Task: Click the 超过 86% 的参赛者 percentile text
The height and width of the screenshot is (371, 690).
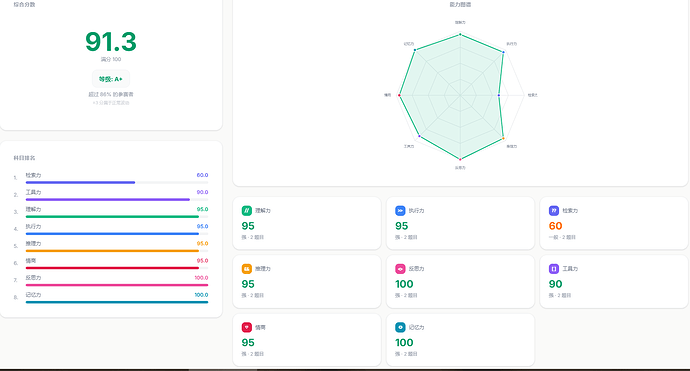Action: (x=111, y=94)
